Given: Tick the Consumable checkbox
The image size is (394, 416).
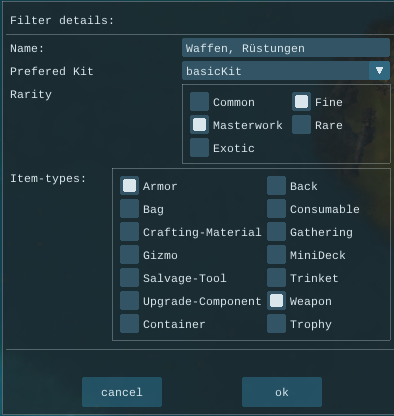Looking at the screenshot, I should pyautogui.click(x=276, y=209).
